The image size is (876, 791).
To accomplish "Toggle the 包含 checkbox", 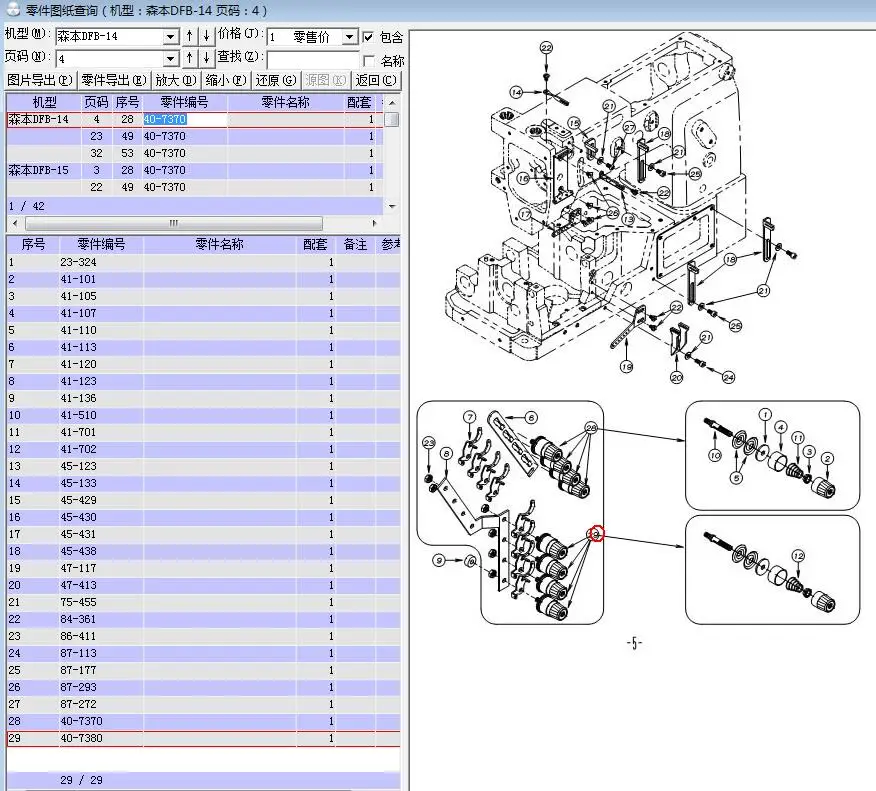I will coord(368,37).
